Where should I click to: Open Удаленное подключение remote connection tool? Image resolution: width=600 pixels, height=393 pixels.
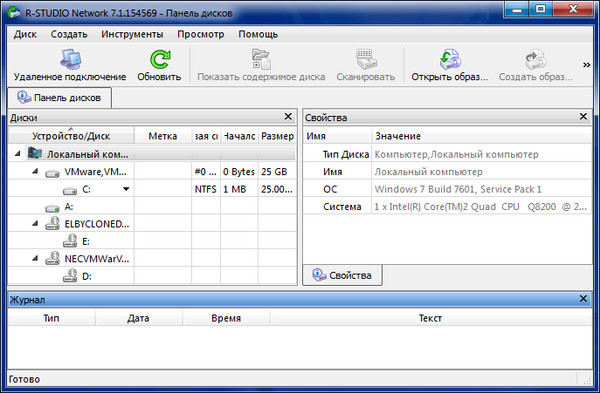point(70,60)
